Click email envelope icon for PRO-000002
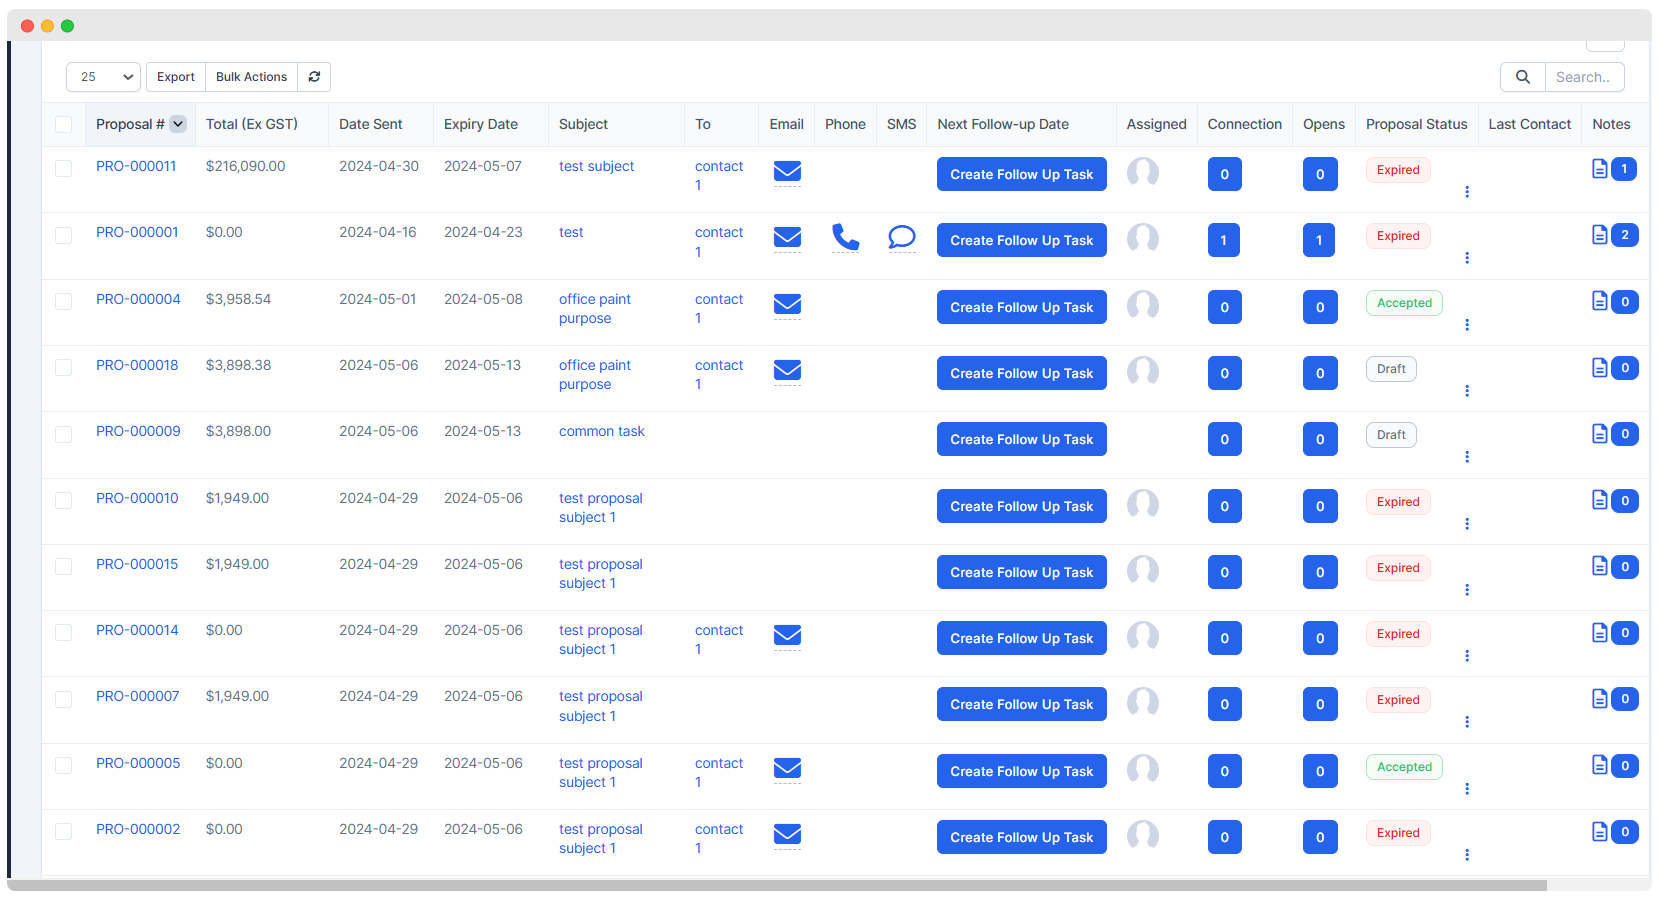 pos(787,834)
